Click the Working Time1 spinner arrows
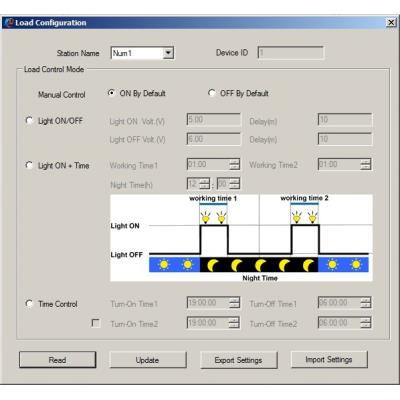This screenshot has width=400, height=400. pyautogui.click(x=235, y=164)
